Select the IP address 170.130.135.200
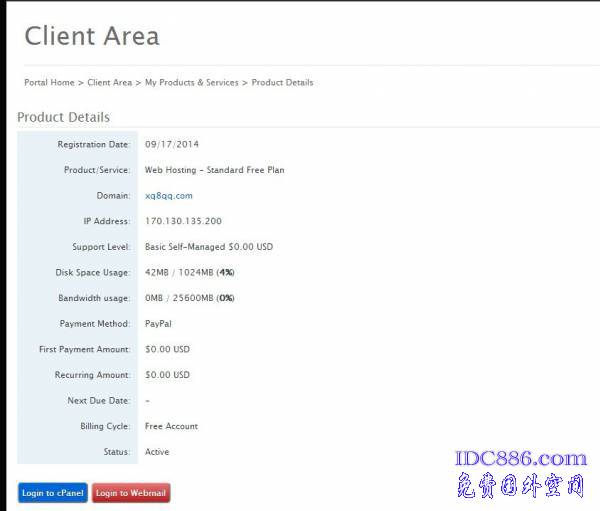 [x=183, y=221]
